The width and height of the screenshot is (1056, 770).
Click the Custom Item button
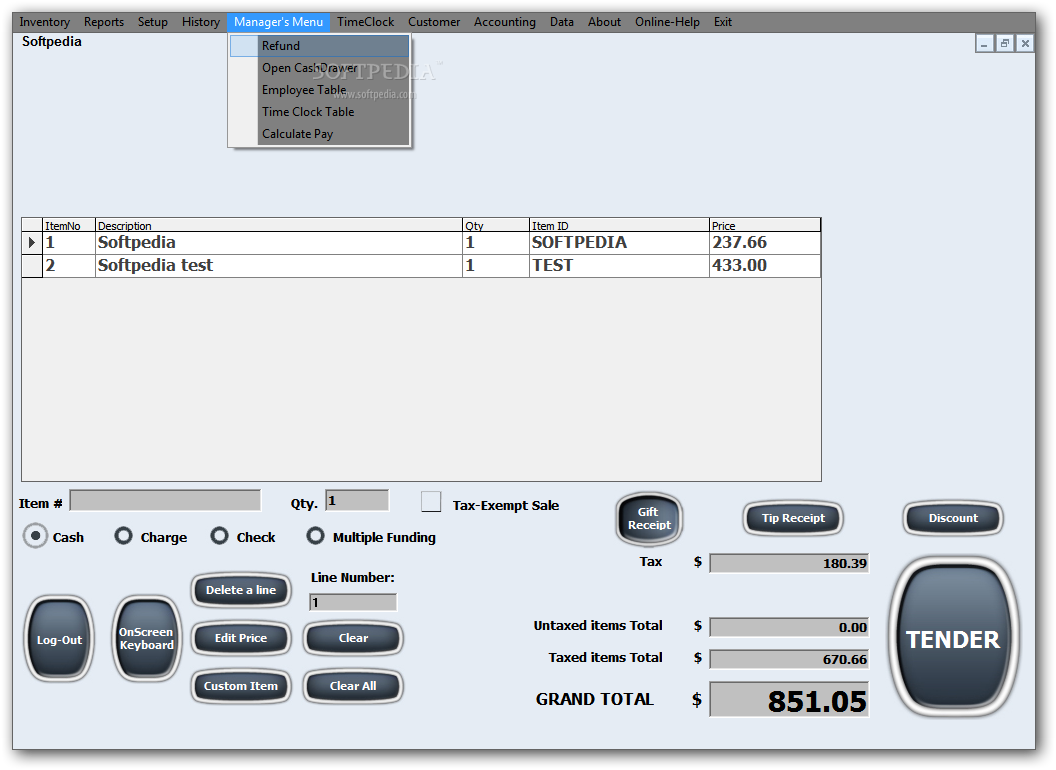(241, 686)
